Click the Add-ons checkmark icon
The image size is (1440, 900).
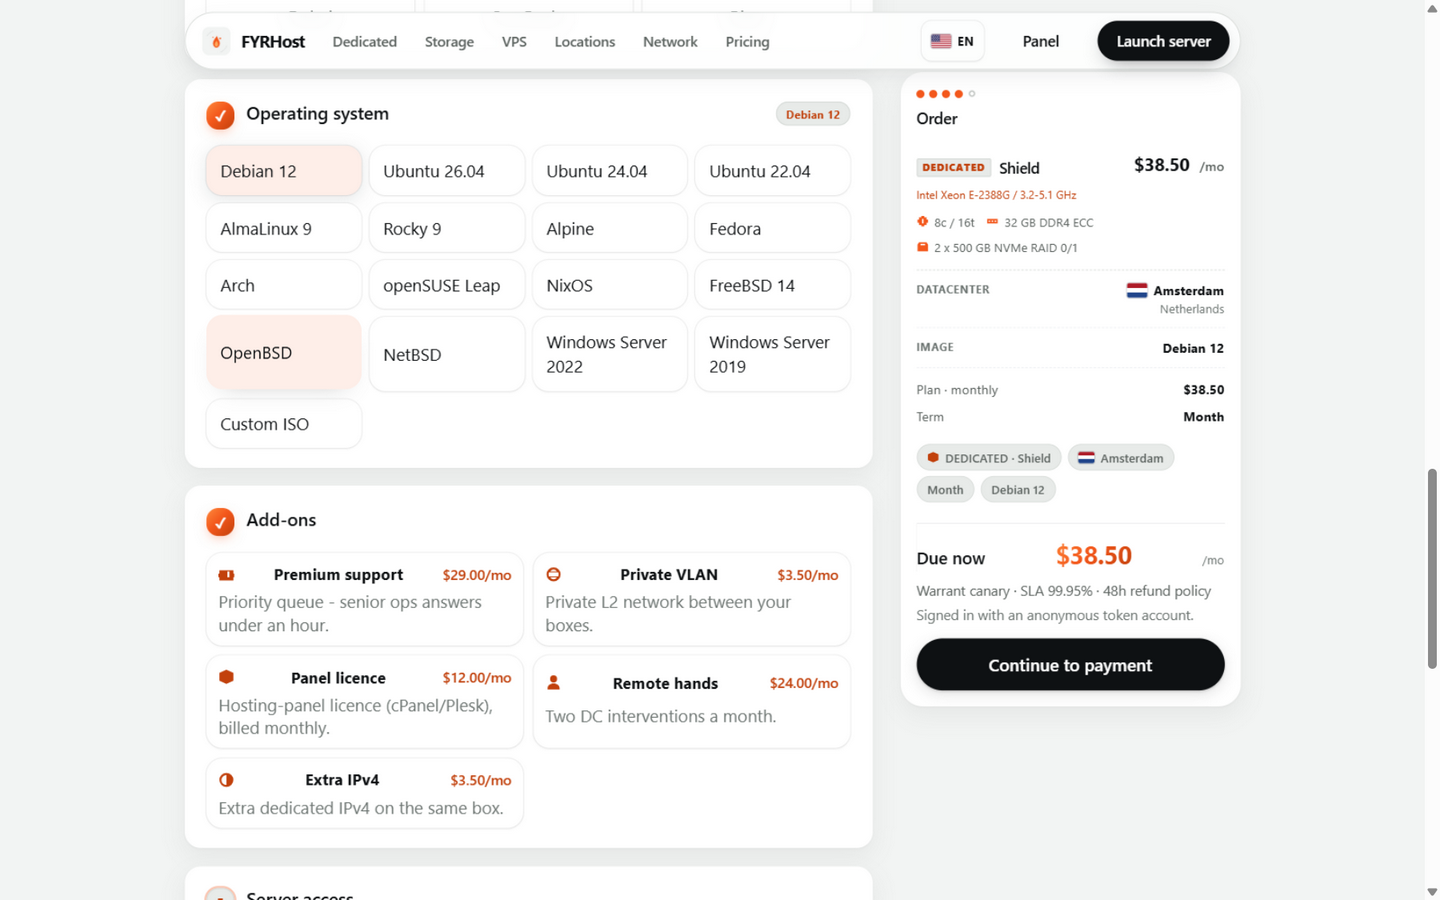(x=220, y=521)
